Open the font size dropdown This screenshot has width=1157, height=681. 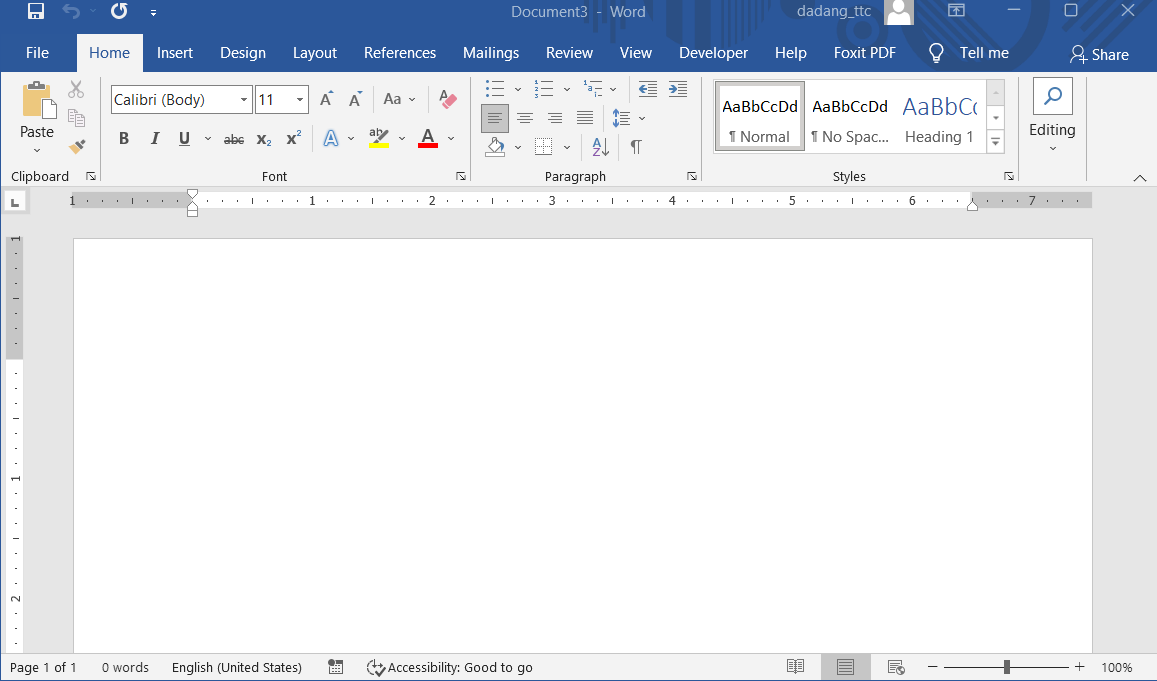300,100
